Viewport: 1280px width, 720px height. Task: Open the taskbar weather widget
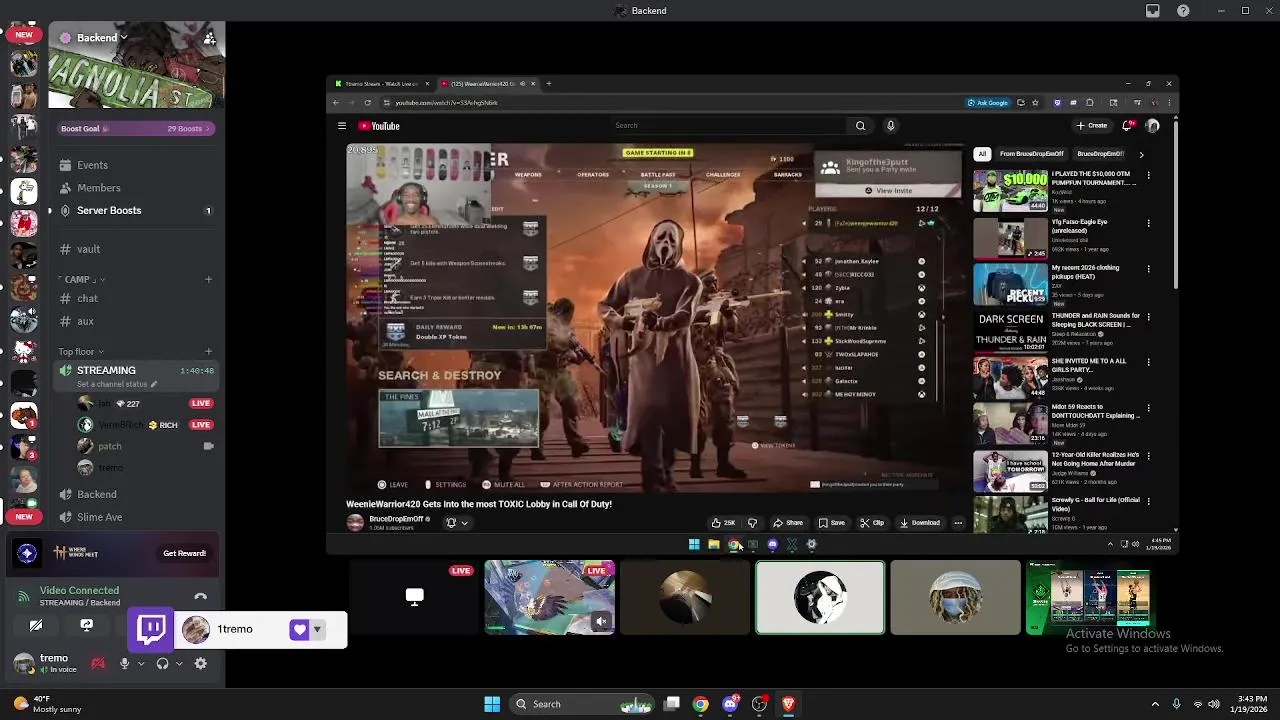point(46,704)
